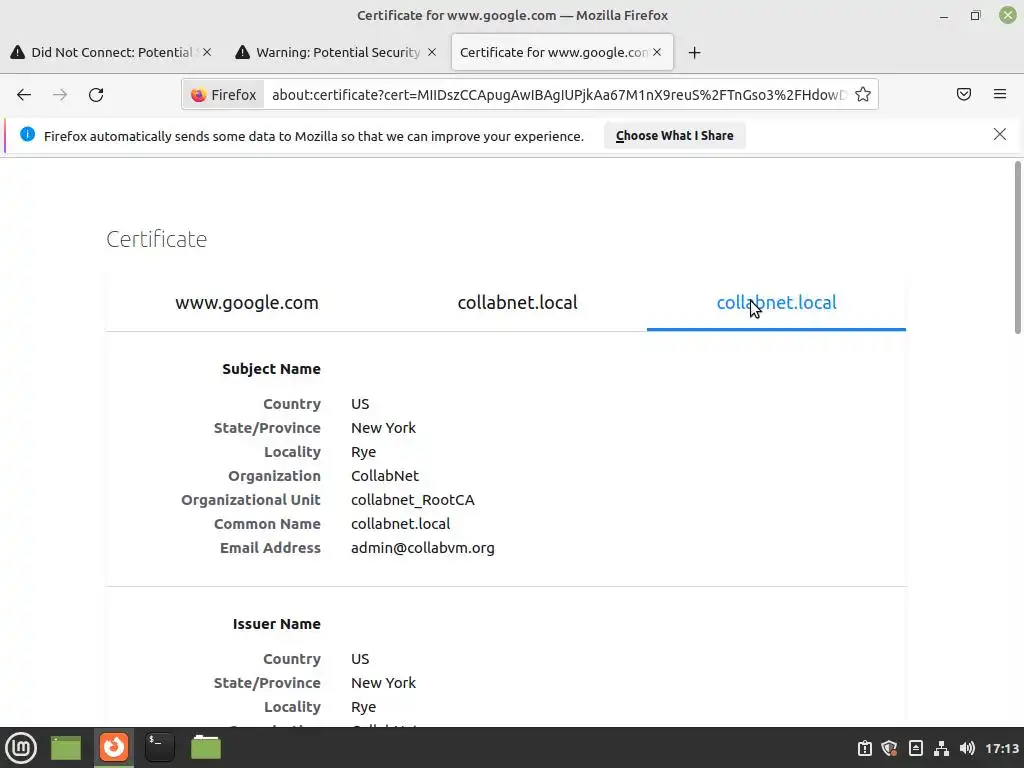Click Subject Name State/Province New York value

click(x=383, y=428)
